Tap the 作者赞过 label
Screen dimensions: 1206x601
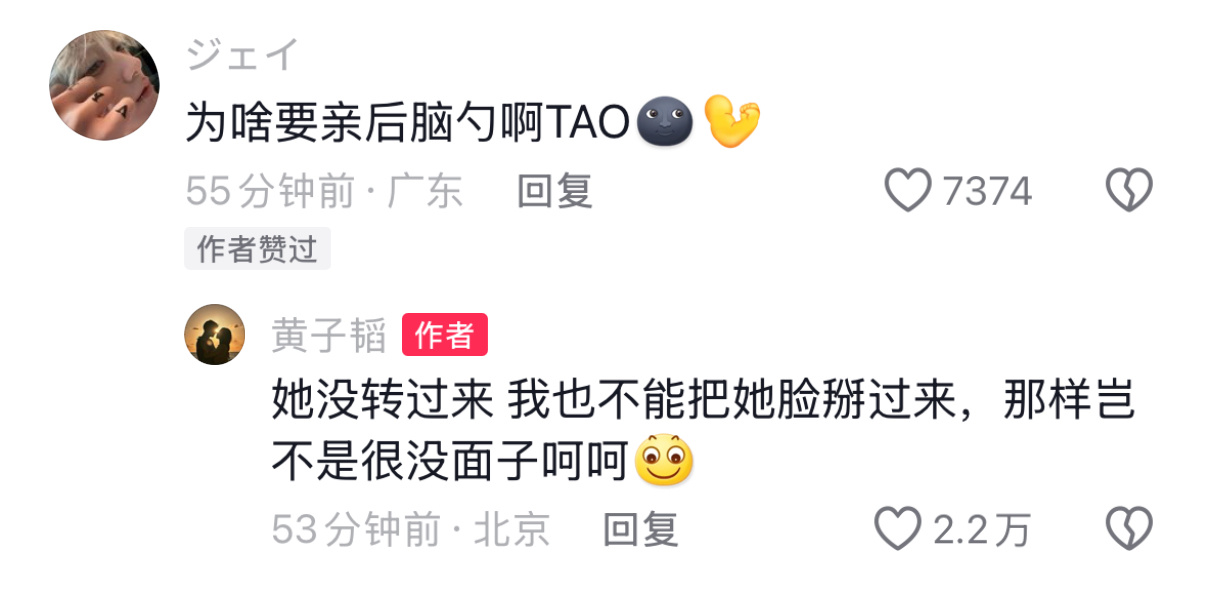click(257, 249)
